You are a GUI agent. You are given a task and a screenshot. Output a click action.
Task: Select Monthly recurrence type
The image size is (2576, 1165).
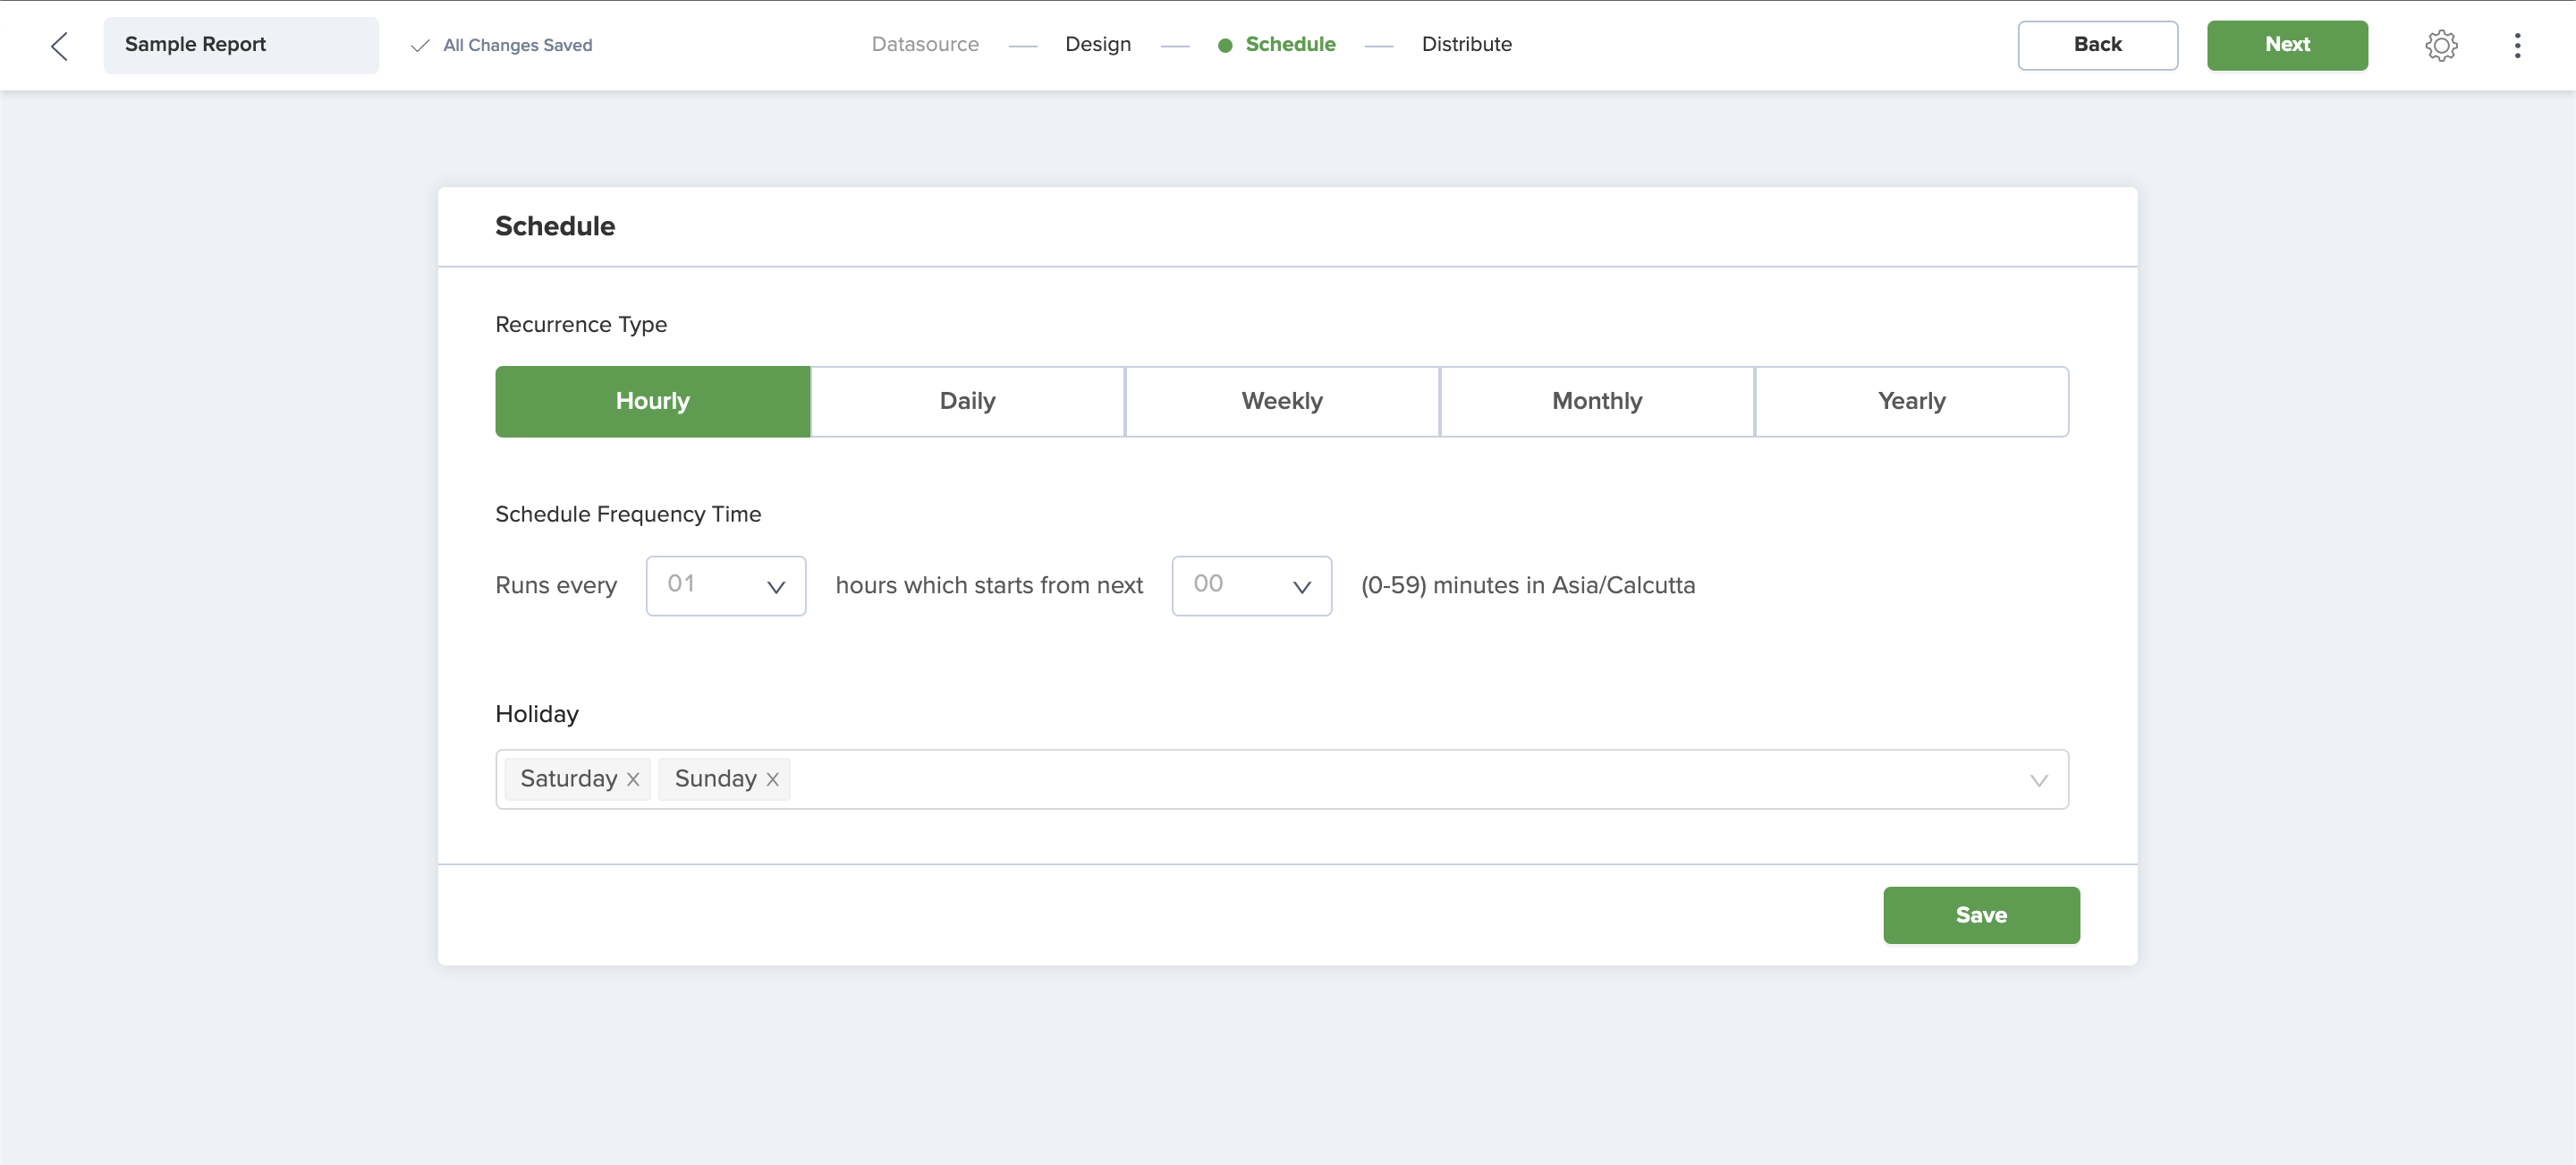[x=1596, y=401]
